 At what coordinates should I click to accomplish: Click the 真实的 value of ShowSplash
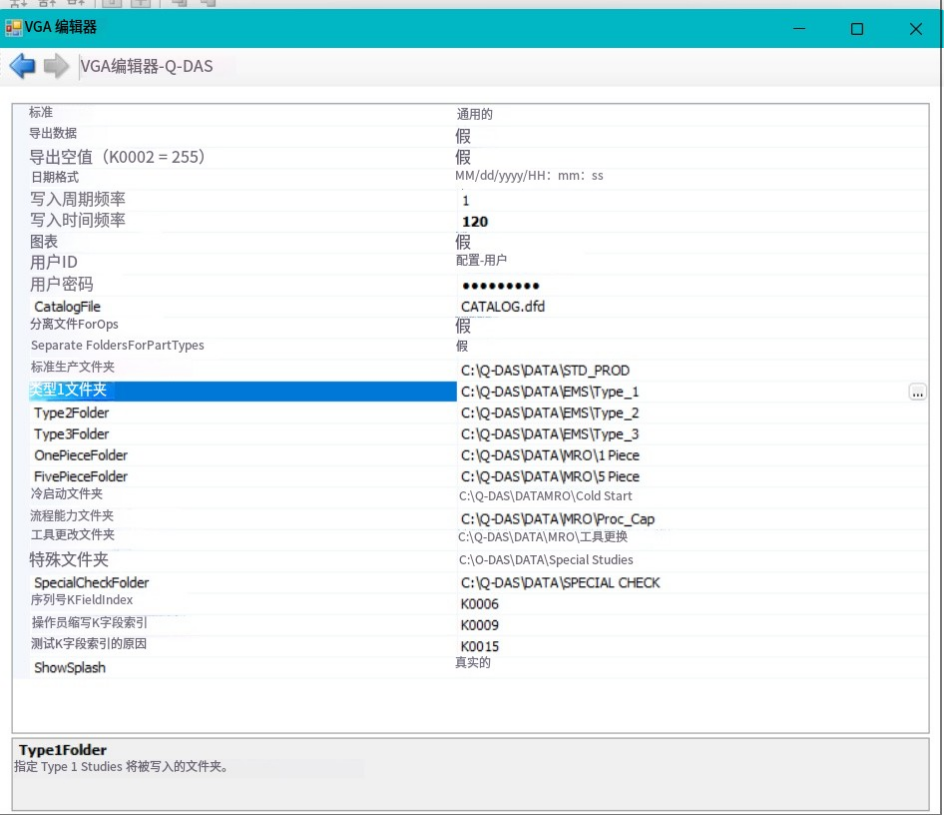point(473,662)
